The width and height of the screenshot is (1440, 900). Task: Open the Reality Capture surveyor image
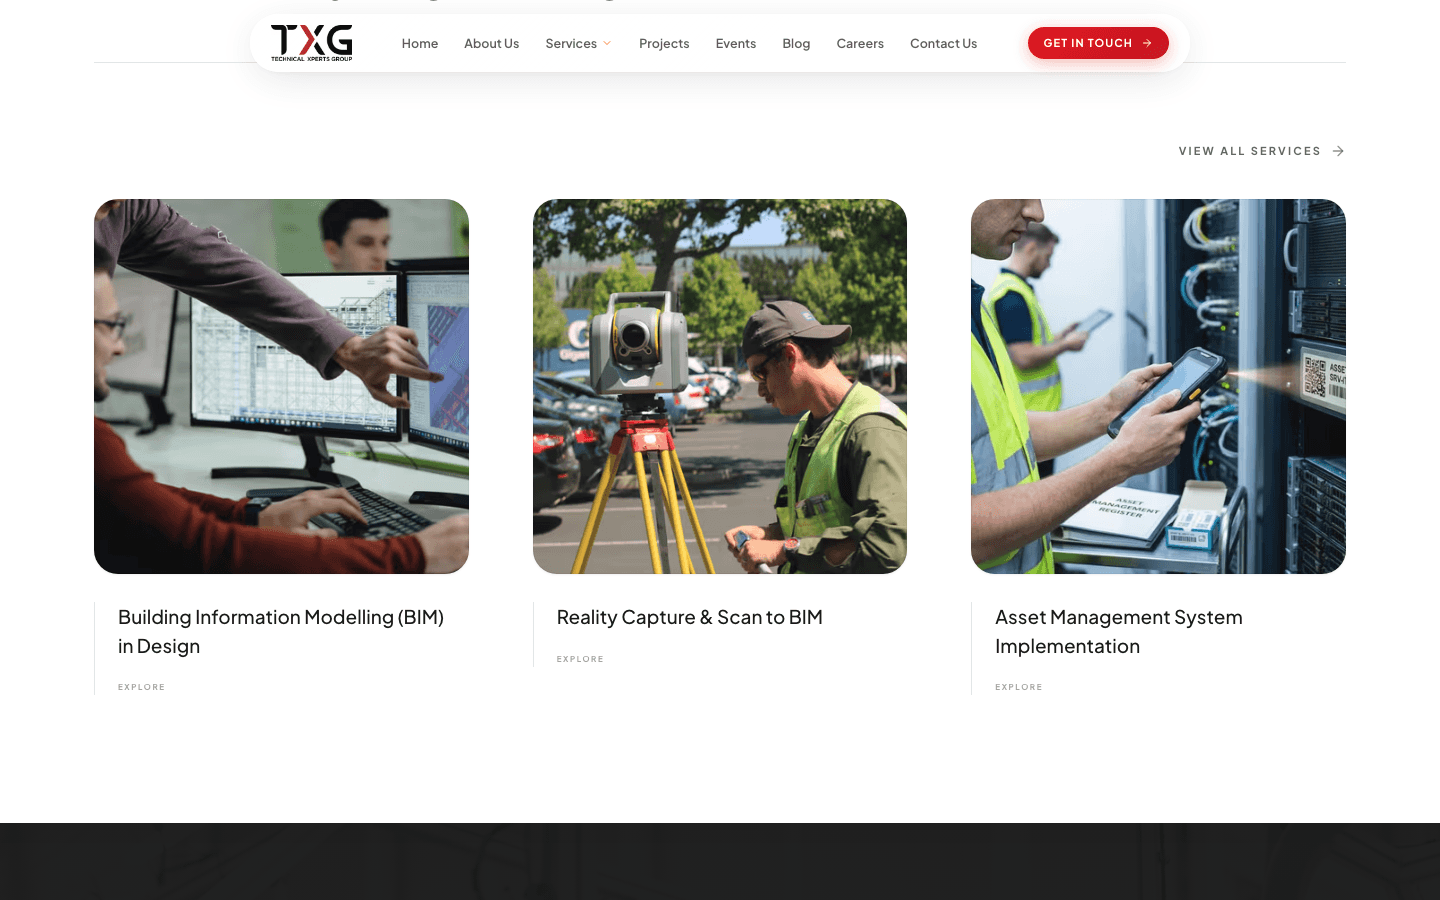pos(720,386)
